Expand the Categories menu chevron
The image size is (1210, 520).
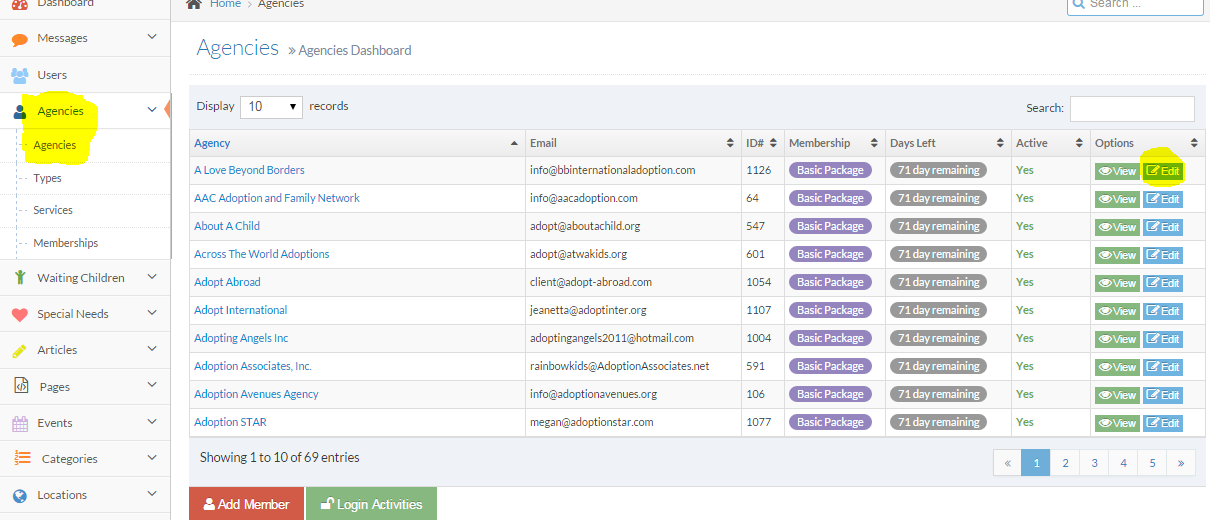(152, 458)
